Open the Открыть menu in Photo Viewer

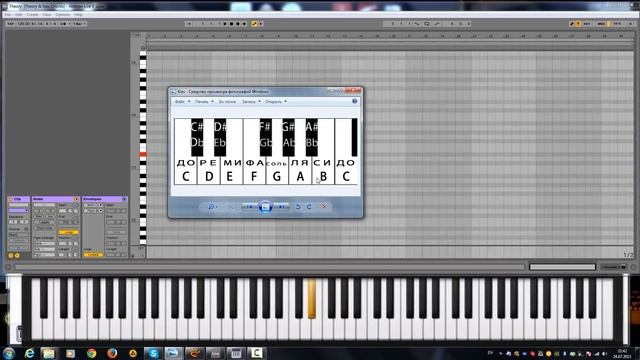pos(276,101)
